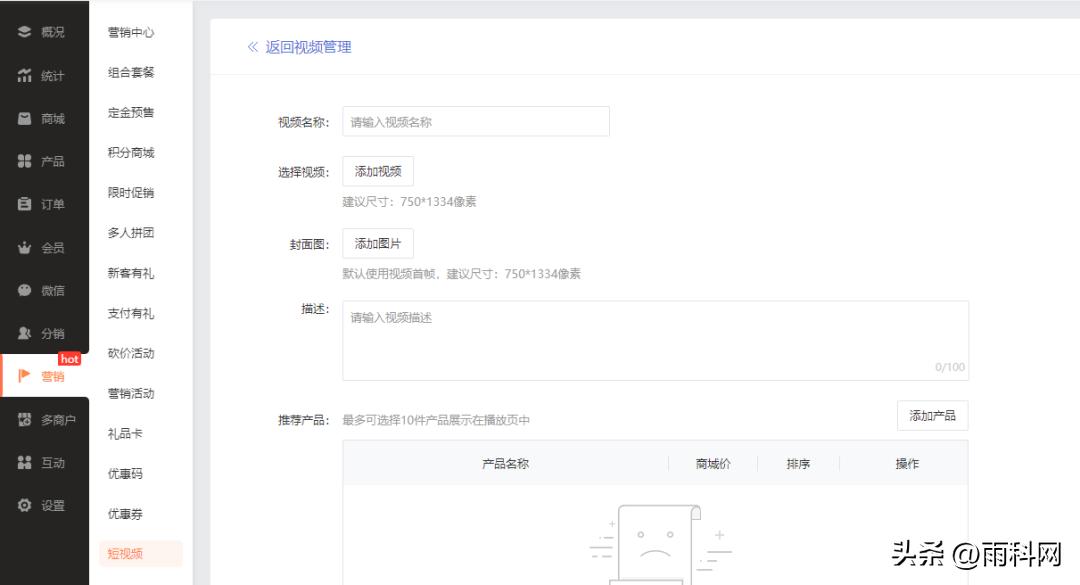
Task: Click the 添加视频 add video button
Action: [x=377, y=171]
